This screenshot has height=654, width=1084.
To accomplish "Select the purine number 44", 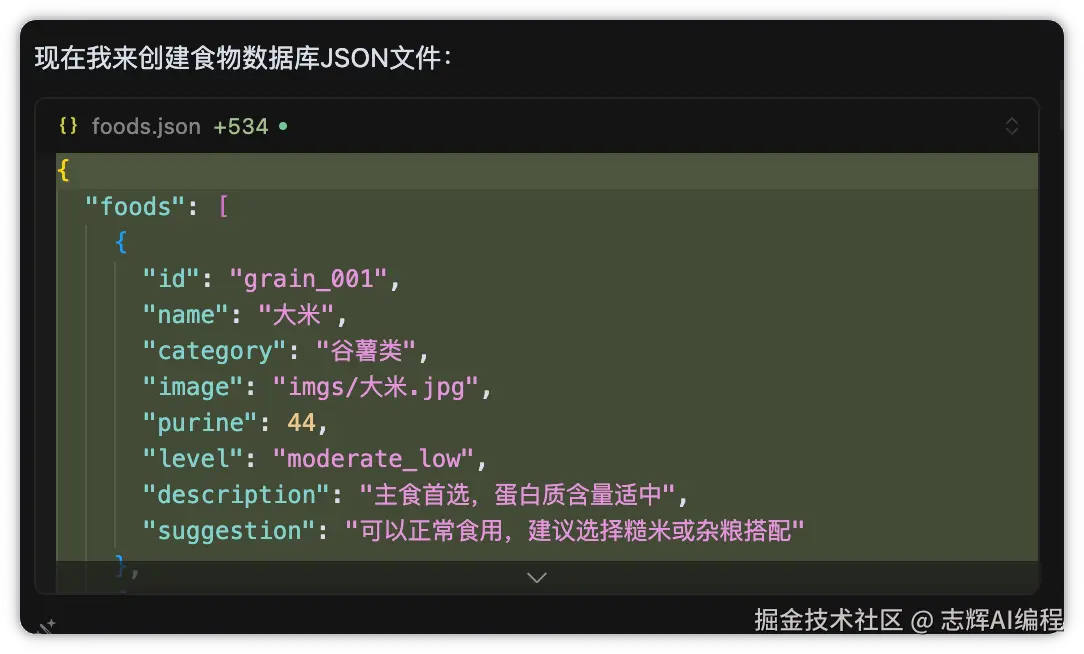I will 301,423.
